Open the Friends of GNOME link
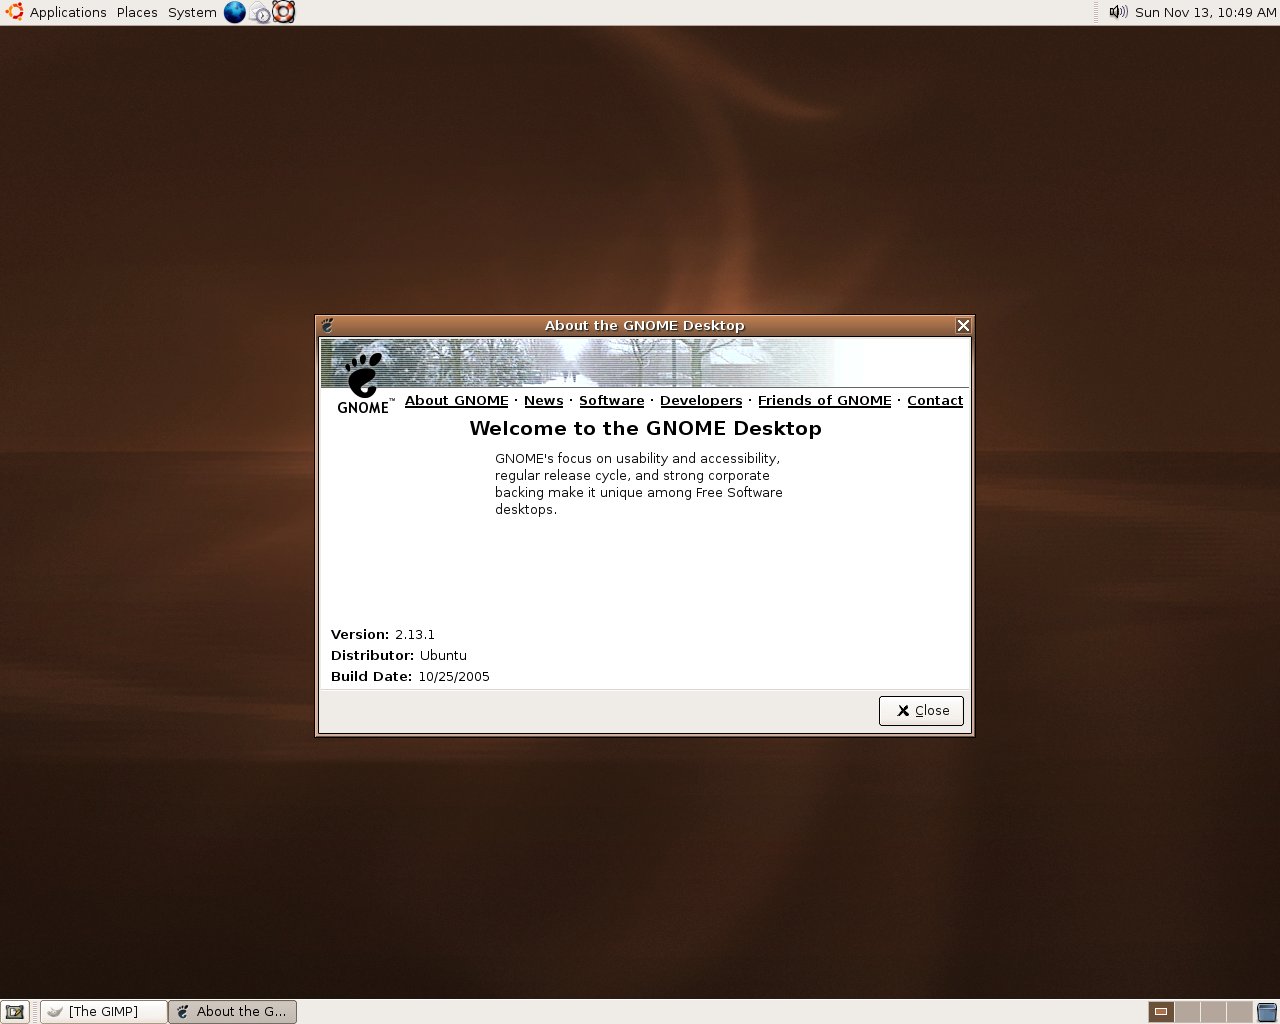1280x1024 pixels. 825,400
